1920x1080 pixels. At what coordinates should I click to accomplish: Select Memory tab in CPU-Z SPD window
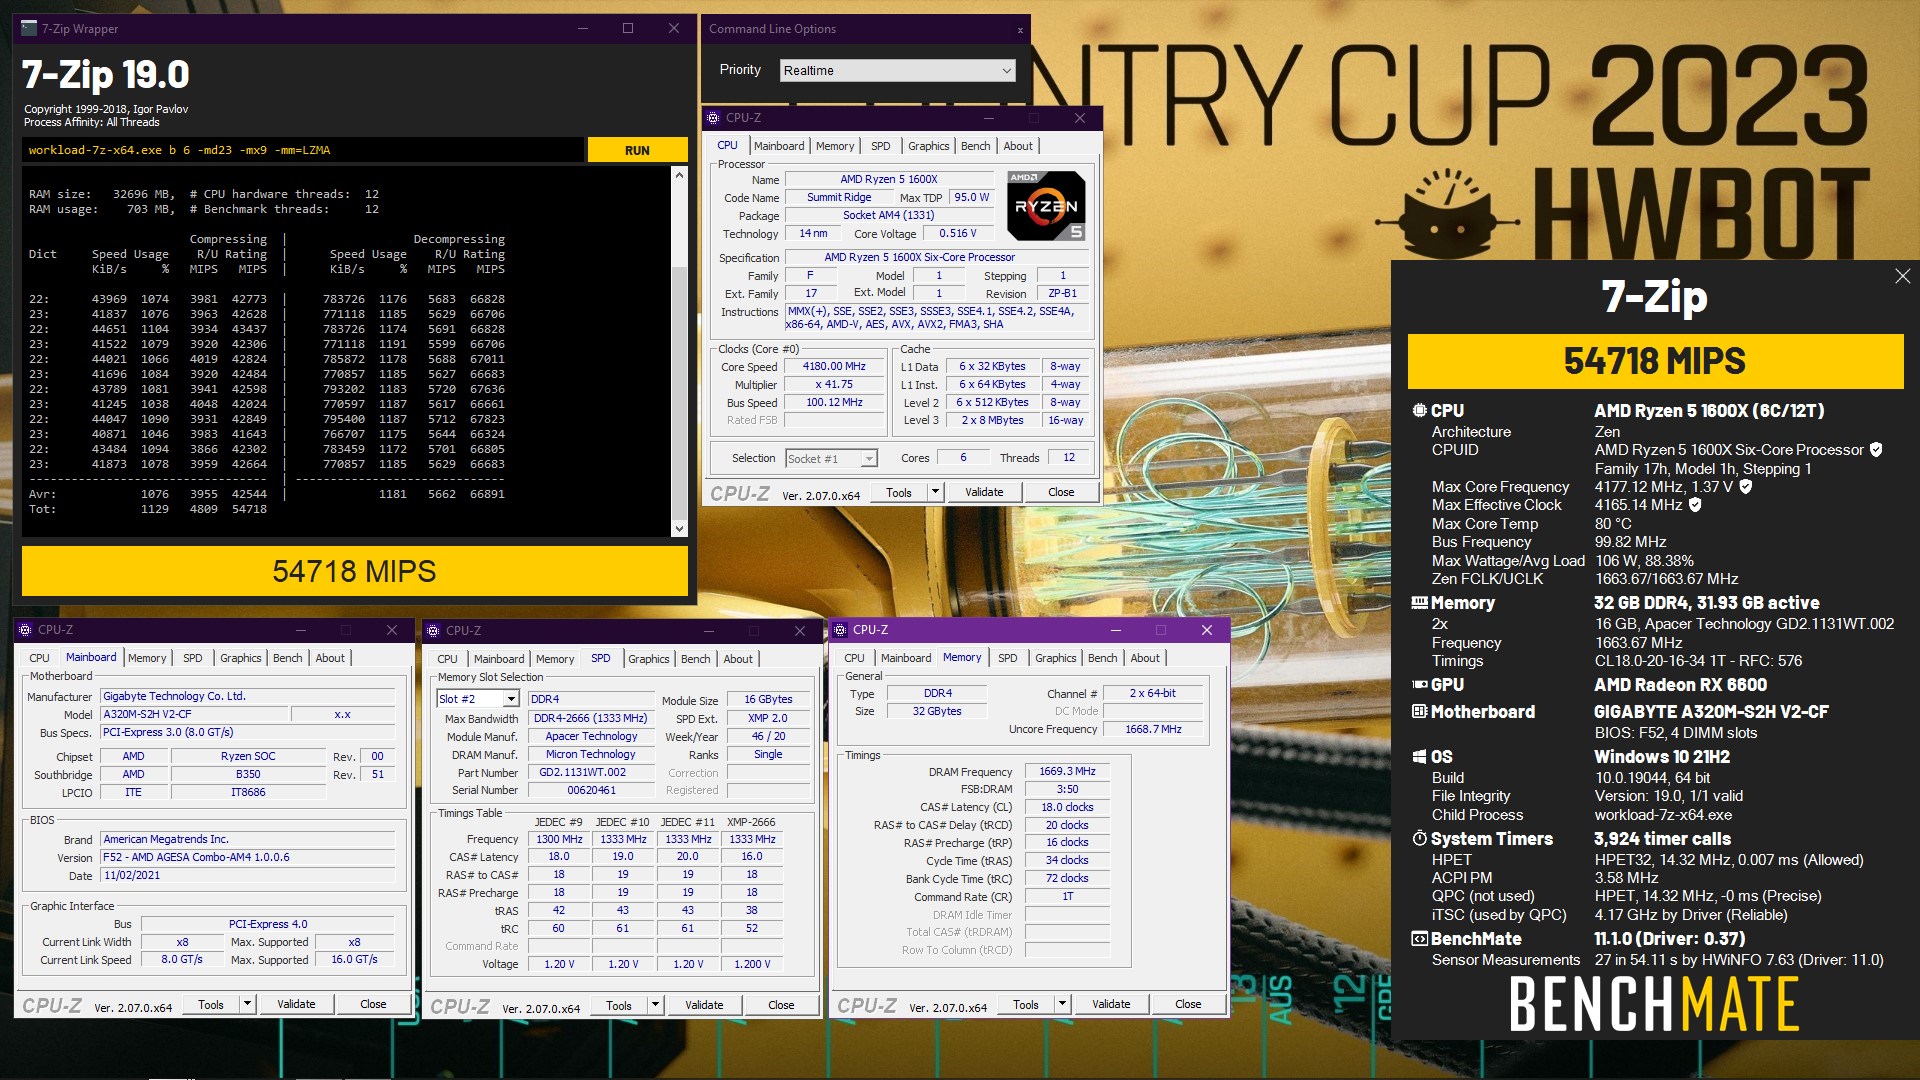pos(555,659)
